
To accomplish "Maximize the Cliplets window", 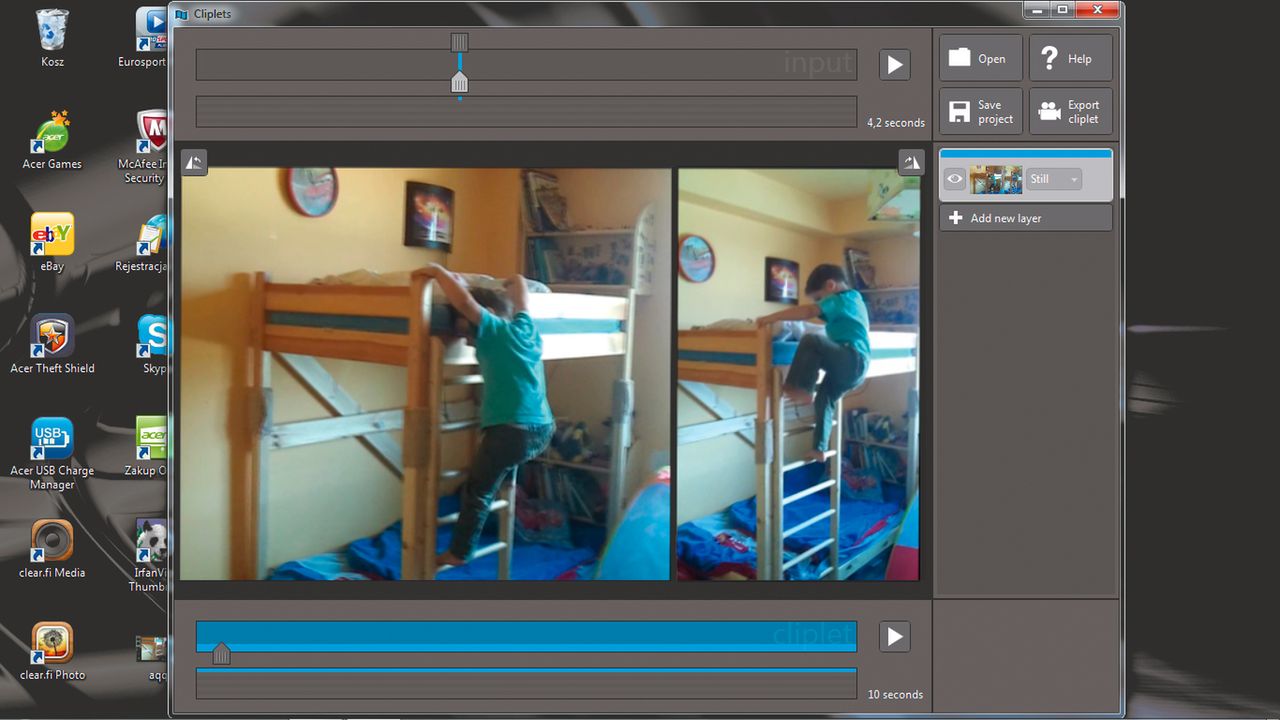I will (x=1062, y=9).
